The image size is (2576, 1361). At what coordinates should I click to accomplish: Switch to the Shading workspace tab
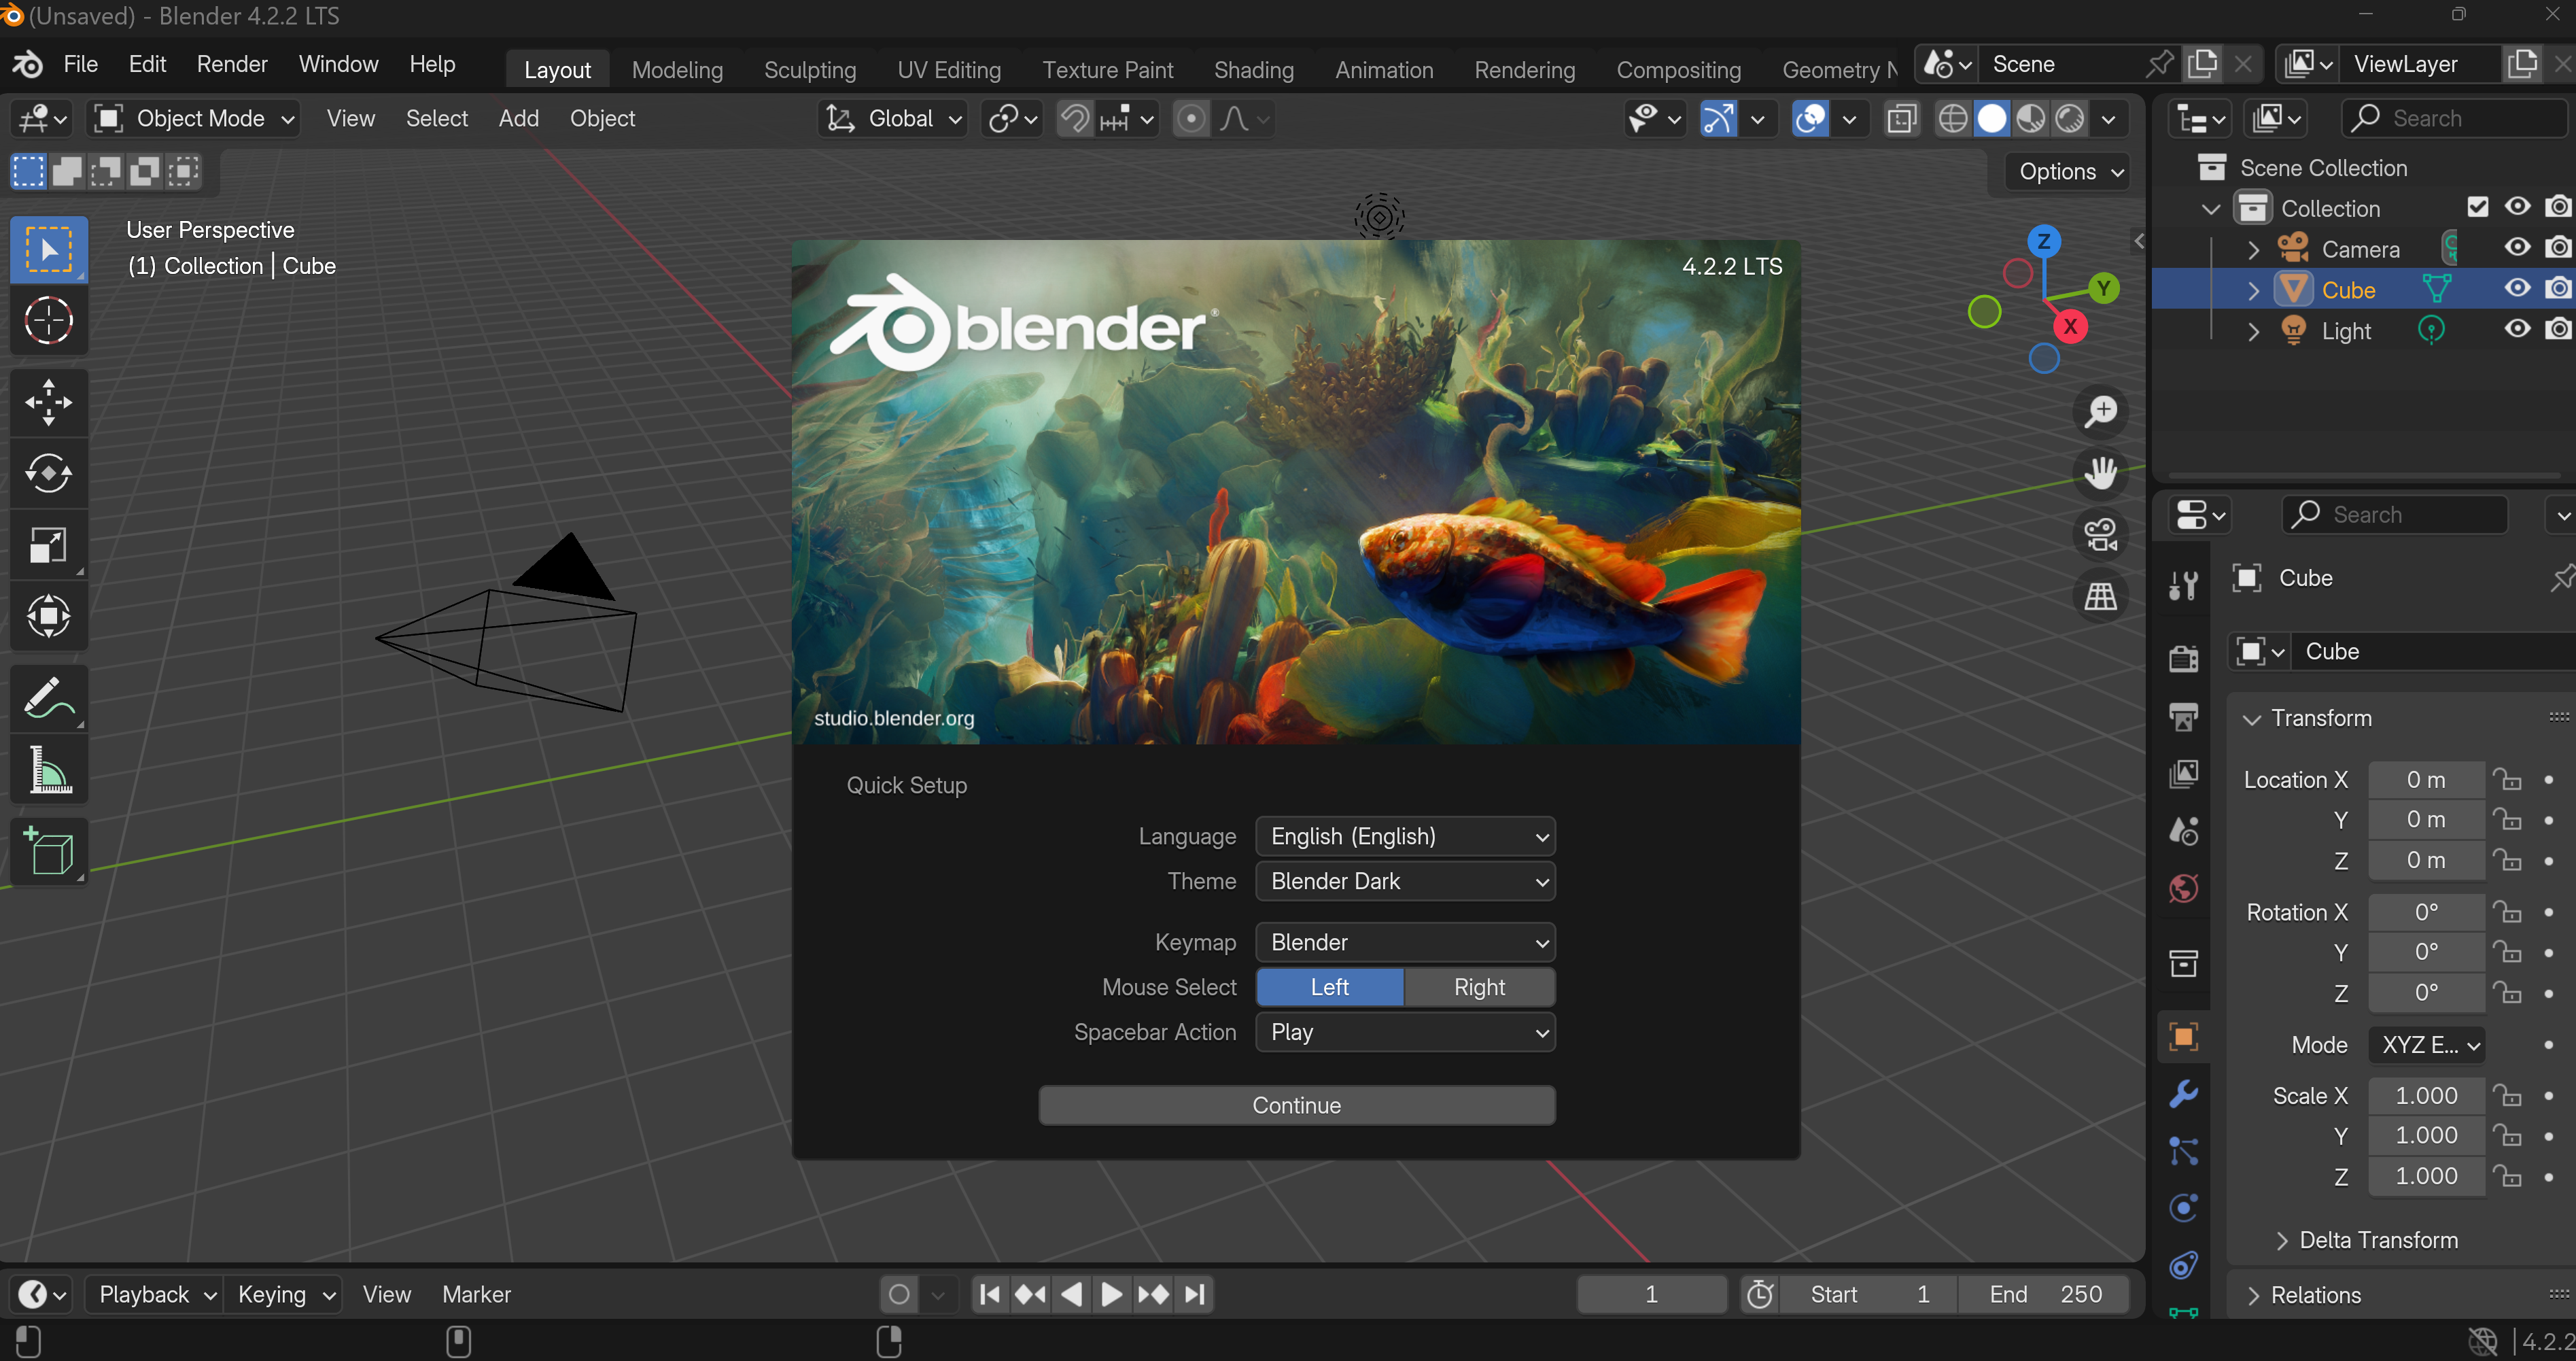(1253, 70)
